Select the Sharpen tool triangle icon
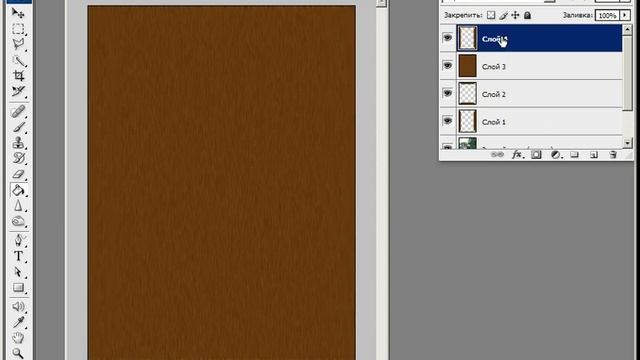Screen dimensions: 640x360 tap(18, 206)
